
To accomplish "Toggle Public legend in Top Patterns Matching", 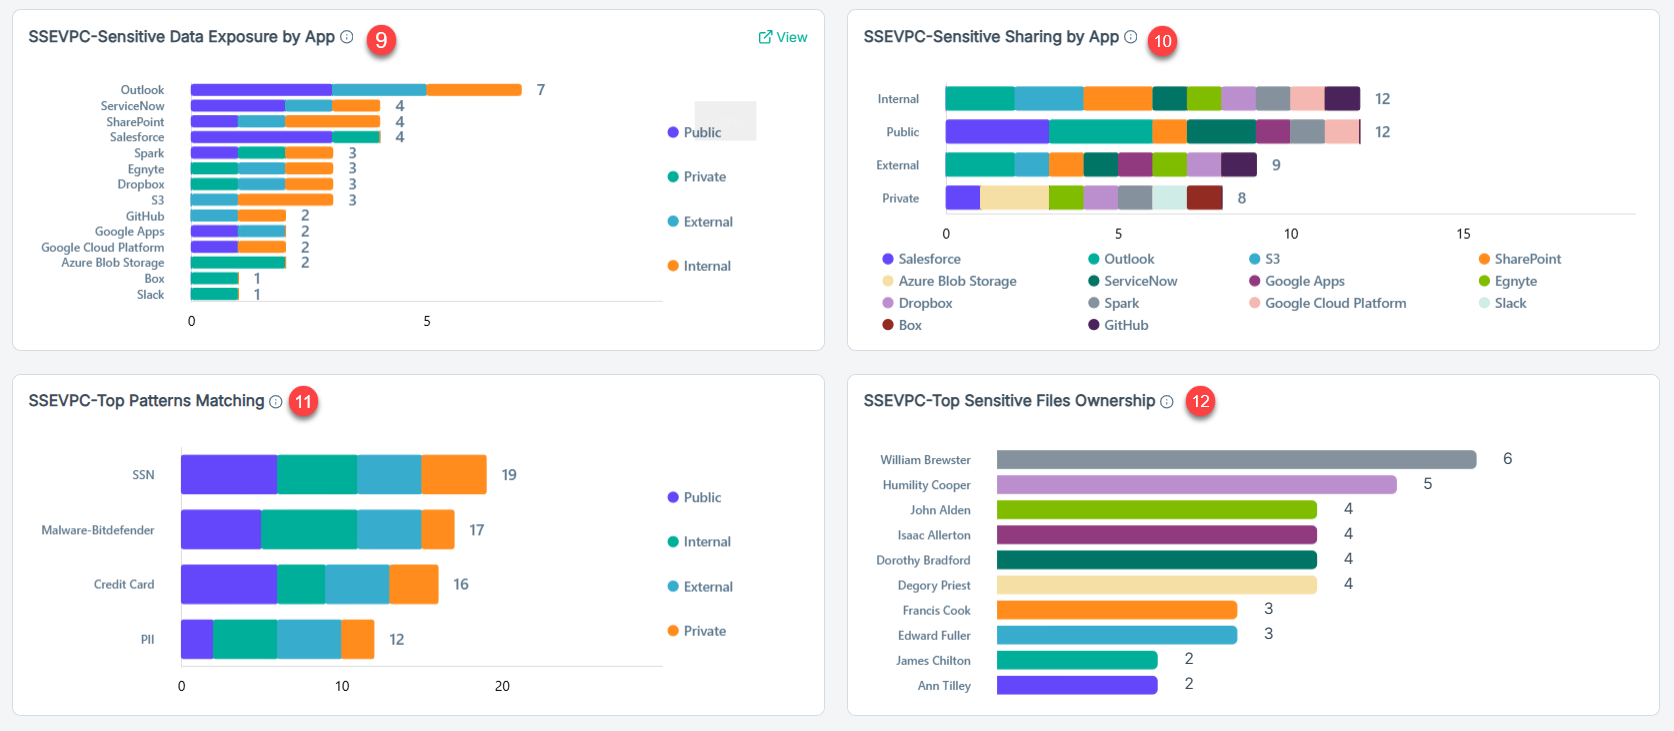I will (694, 498).
